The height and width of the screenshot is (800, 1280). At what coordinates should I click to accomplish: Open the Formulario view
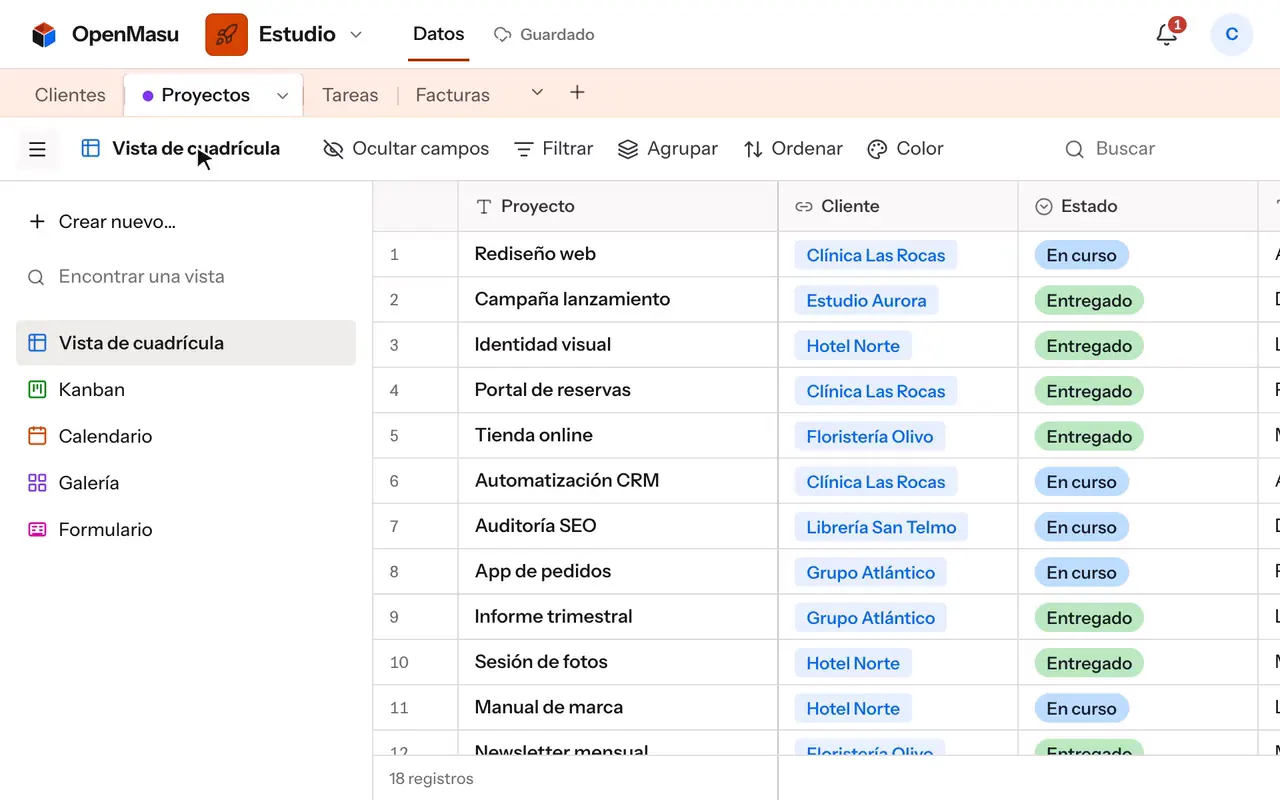click(x=186, y=530)
